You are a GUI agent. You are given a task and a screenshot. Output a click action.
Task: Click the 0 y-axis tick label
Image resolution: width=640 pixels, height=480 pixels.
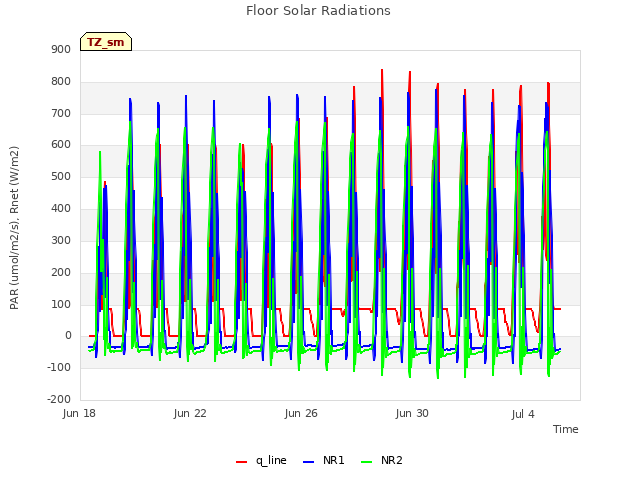68,336
